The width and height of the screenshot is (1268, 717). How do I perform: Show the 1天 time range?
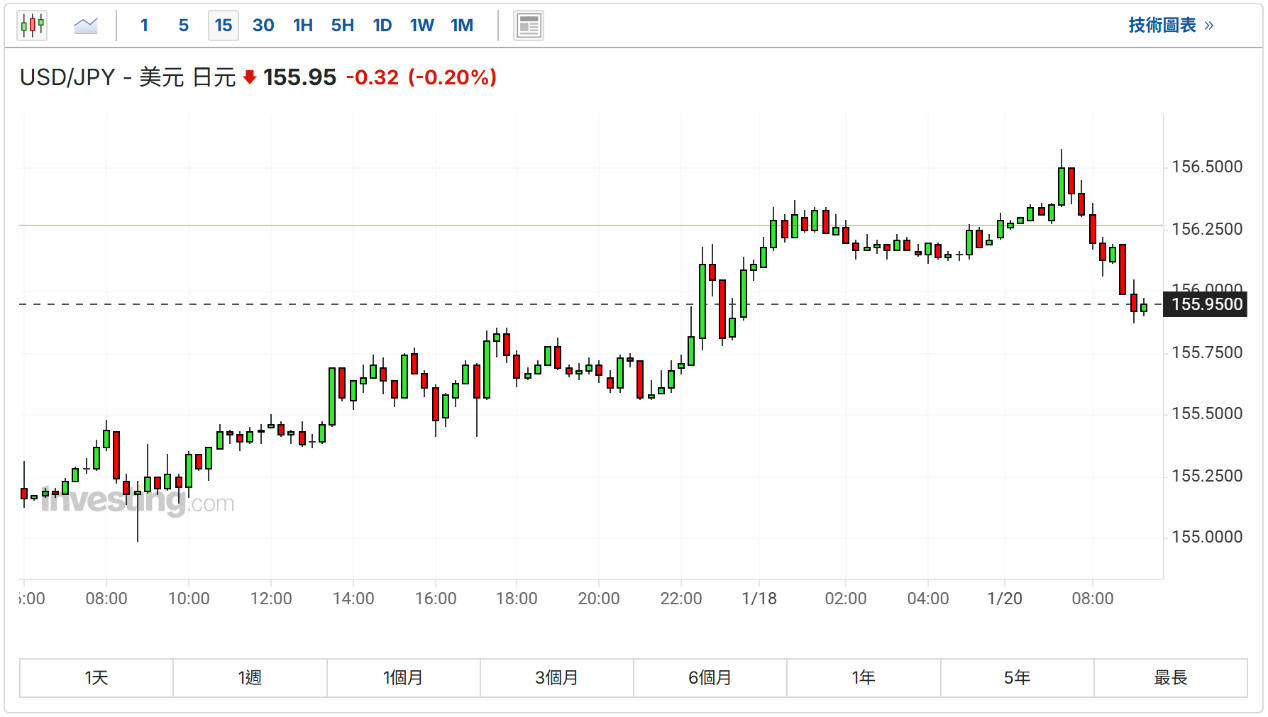[96, 678]
